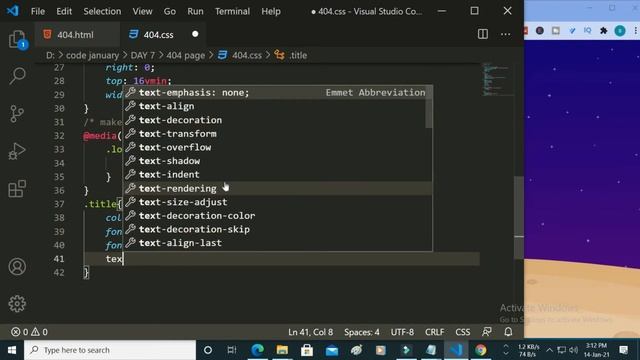Screen dimensions: 640x360
Task: Click the feedback icon in status bar
Action: [487, 332]
